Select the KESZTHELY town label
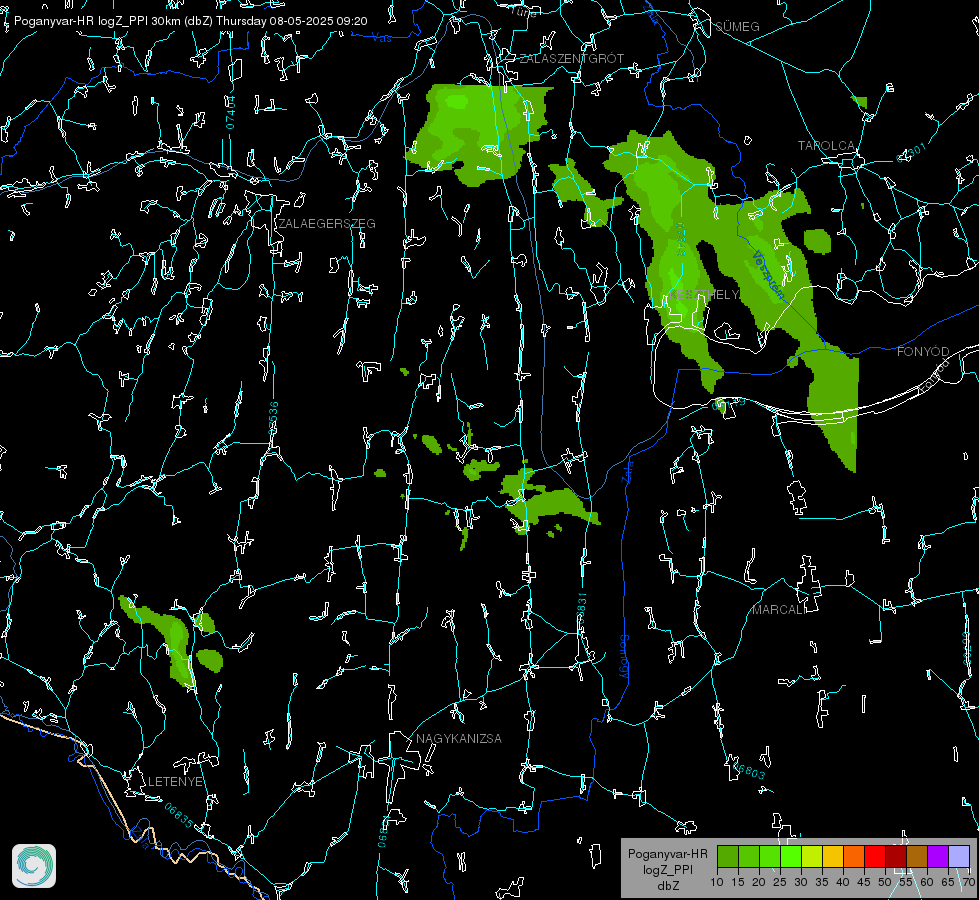The height and width of the screenshot is (900, 979). click(704, 294)
